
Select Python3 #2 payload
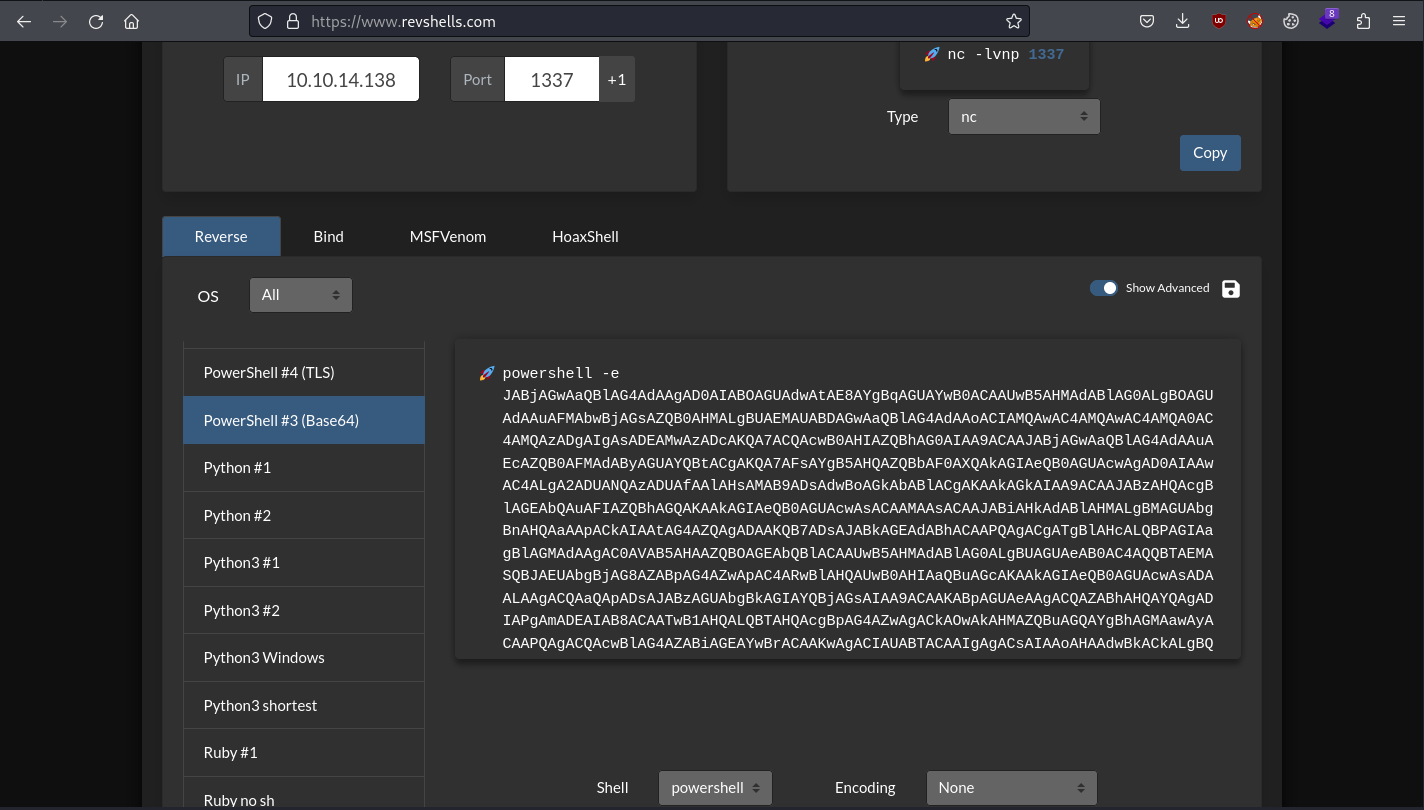(x=304, y=610)
